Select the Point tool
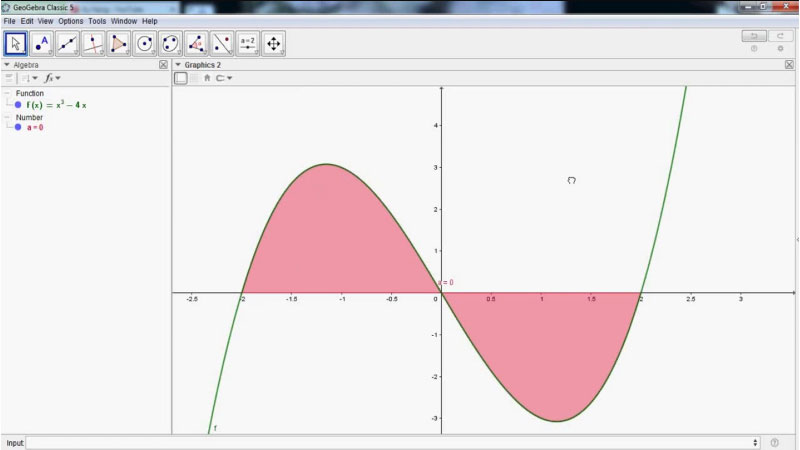Screen dimensions: 800x450 tap(42, 43)
